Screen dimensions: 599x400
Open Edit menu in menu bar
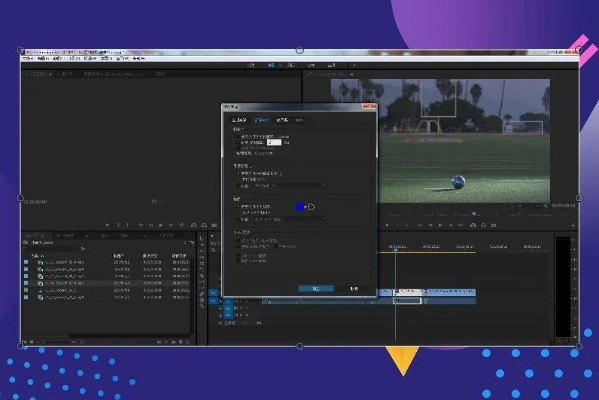[42, 58]
